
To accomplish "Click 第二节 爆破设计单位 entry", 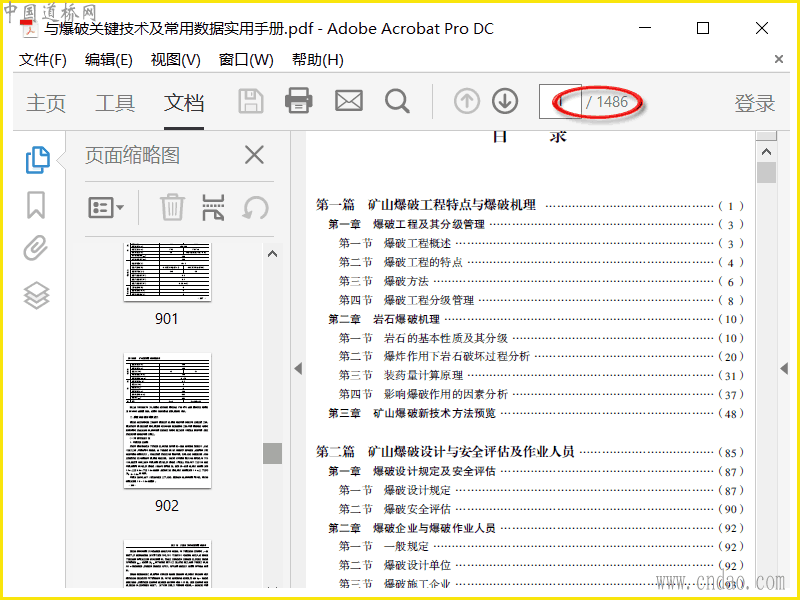I will click(541, 565).
